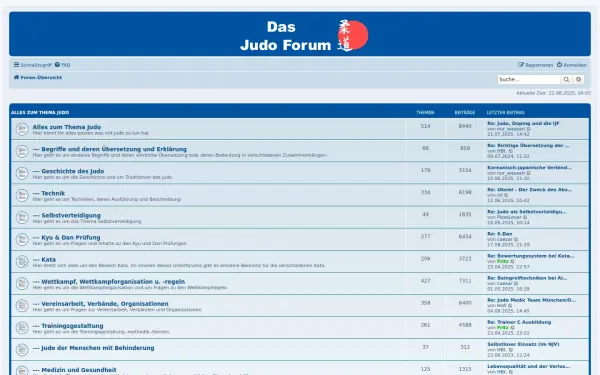
Task: Click forum icon beside Wettkampf, Wettkampforganisation
Action: [x=22, y=284]
